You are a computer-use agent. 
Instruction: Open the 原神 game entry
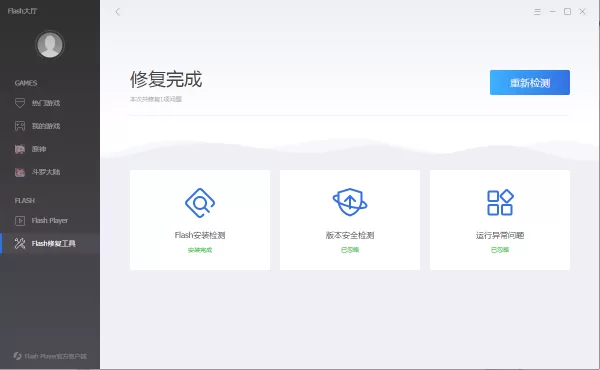pos(50,149)
